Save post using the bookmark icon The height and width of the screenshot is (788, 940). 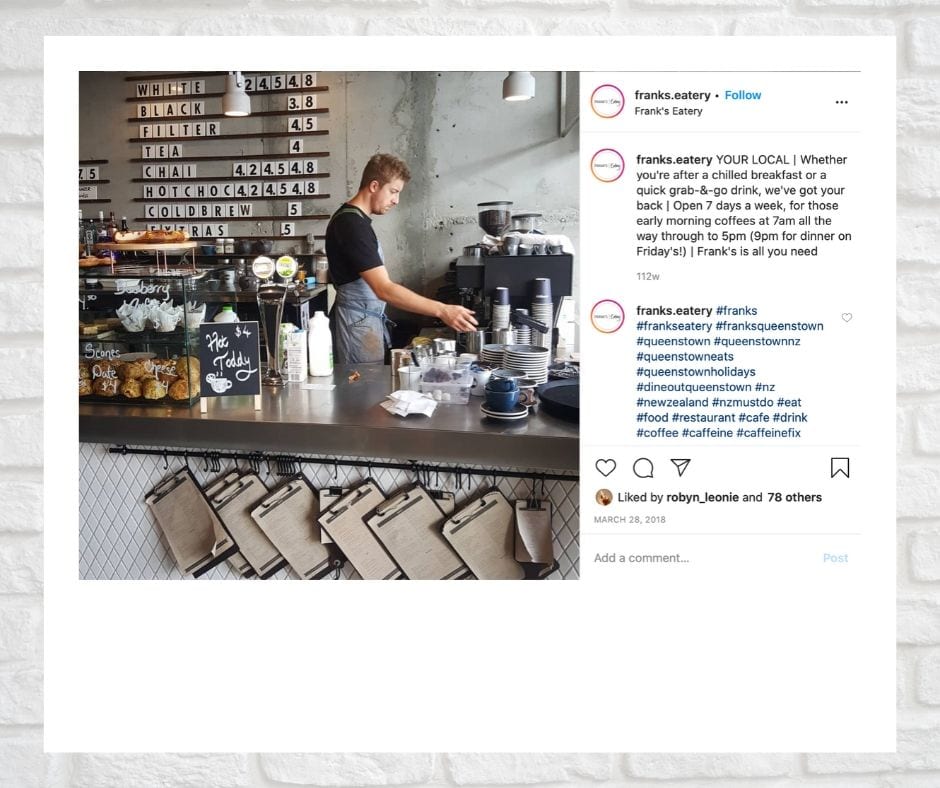coord(840,468)
